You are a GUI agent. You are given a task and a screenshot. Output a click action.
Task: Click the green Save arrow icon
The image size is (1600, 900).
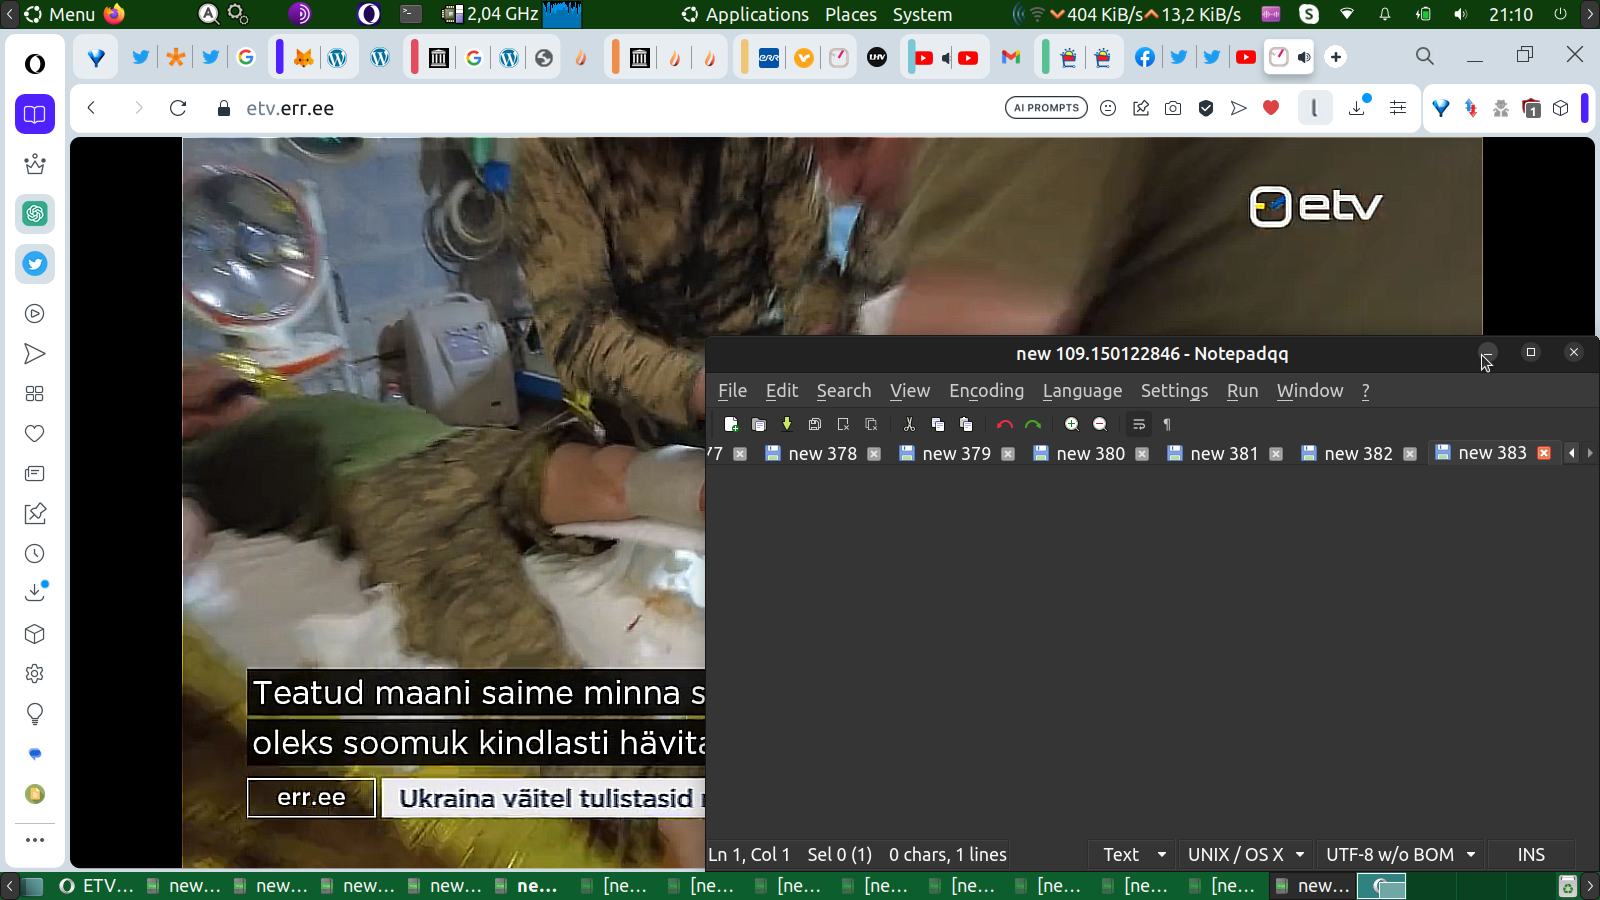pyautogui.click(x=787, y=424)
